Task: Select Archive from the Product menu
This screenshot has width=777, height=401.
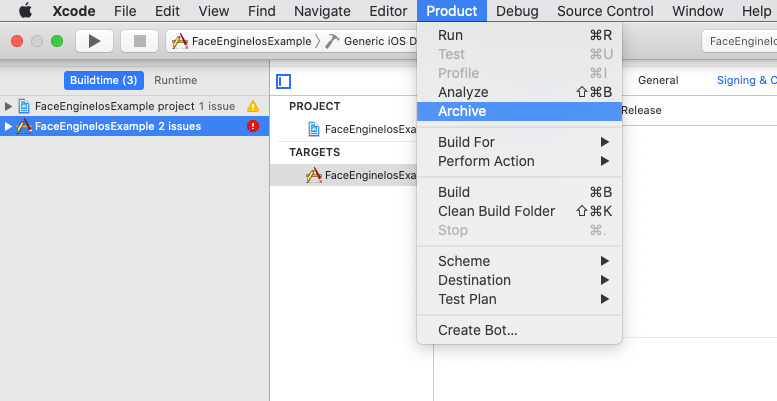Action: tap(462, 111)
